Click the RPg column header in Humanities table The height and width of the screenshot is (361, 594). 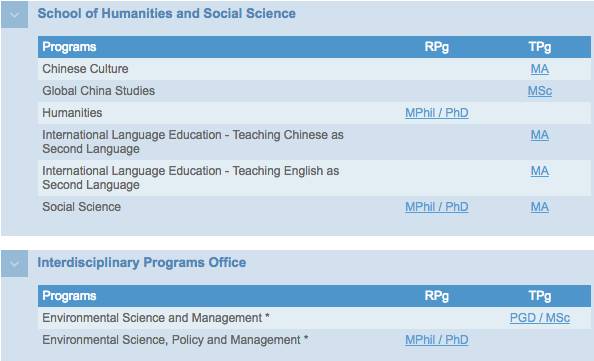437,47
